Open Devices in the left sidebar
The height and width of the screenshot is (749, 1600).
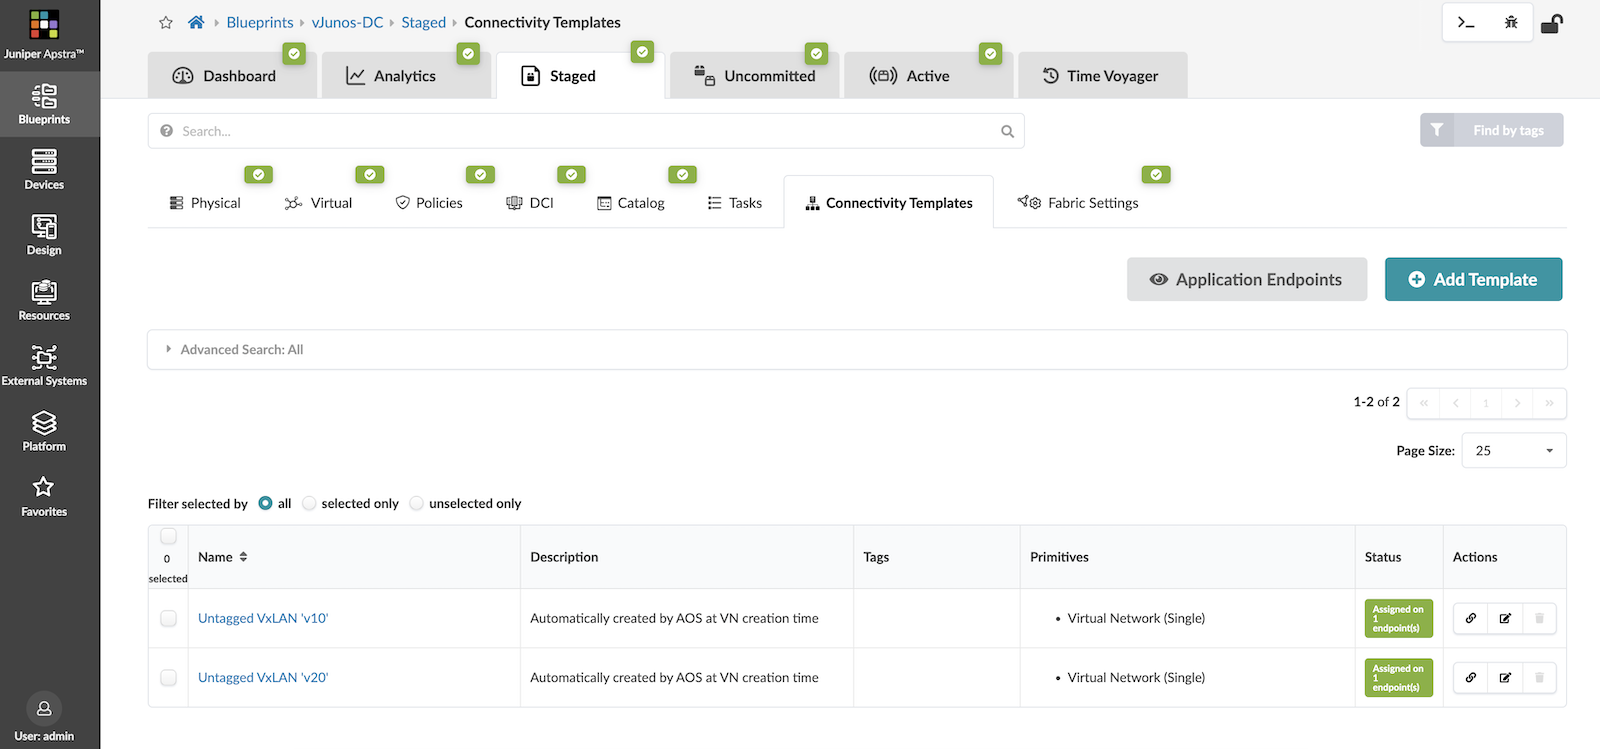(44, 170)
